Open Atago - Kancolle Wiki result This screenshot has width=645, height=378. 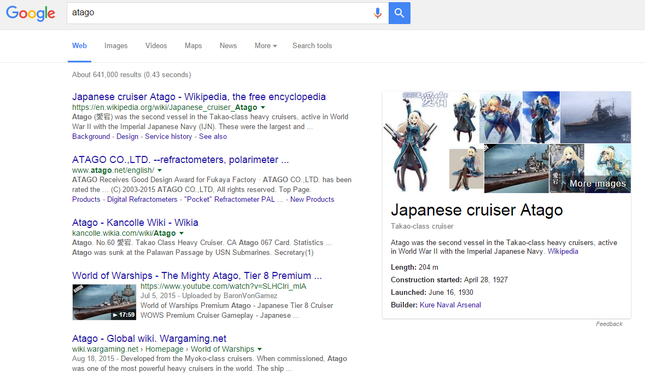point(135,223)
